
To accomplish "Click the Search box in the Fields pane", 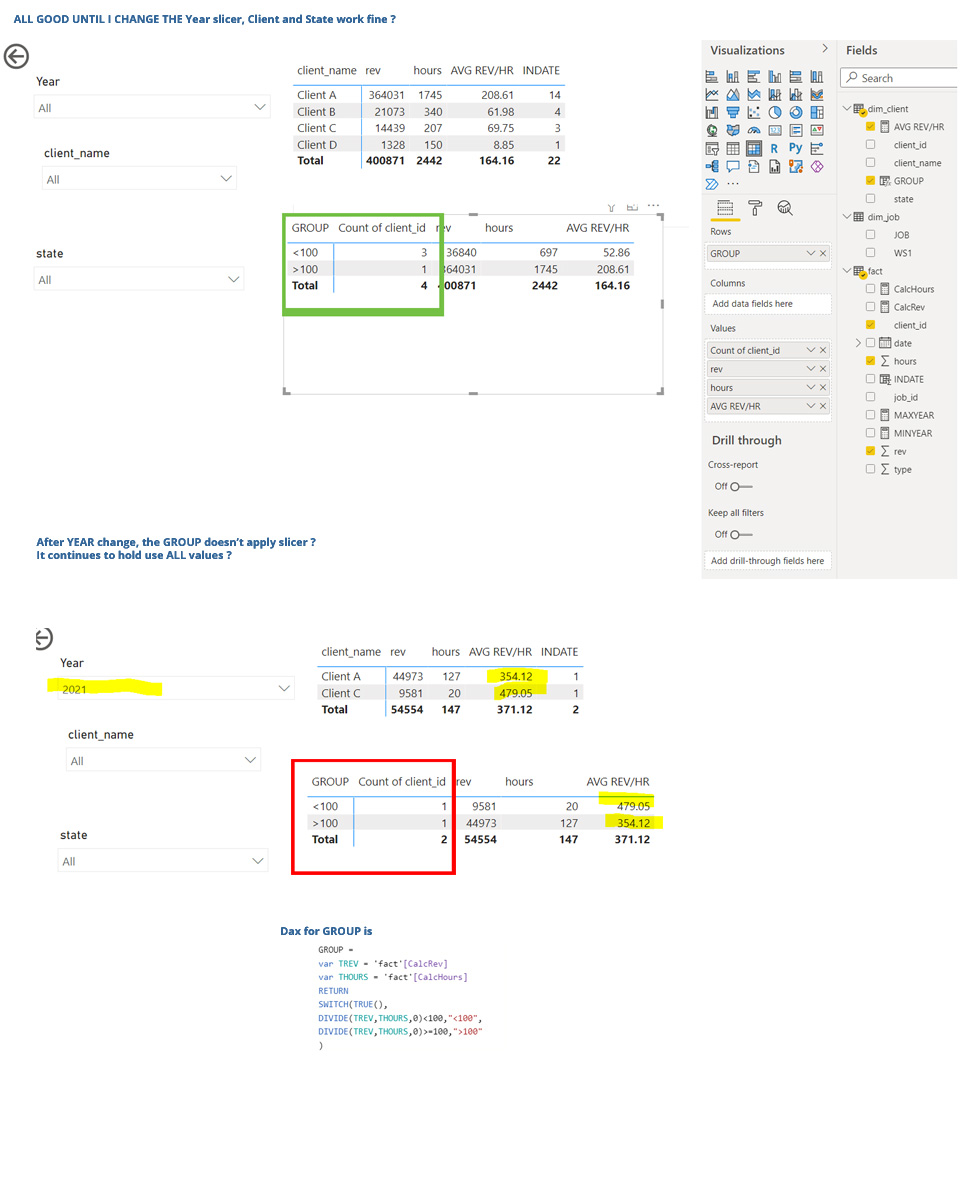I will point(900,78).
